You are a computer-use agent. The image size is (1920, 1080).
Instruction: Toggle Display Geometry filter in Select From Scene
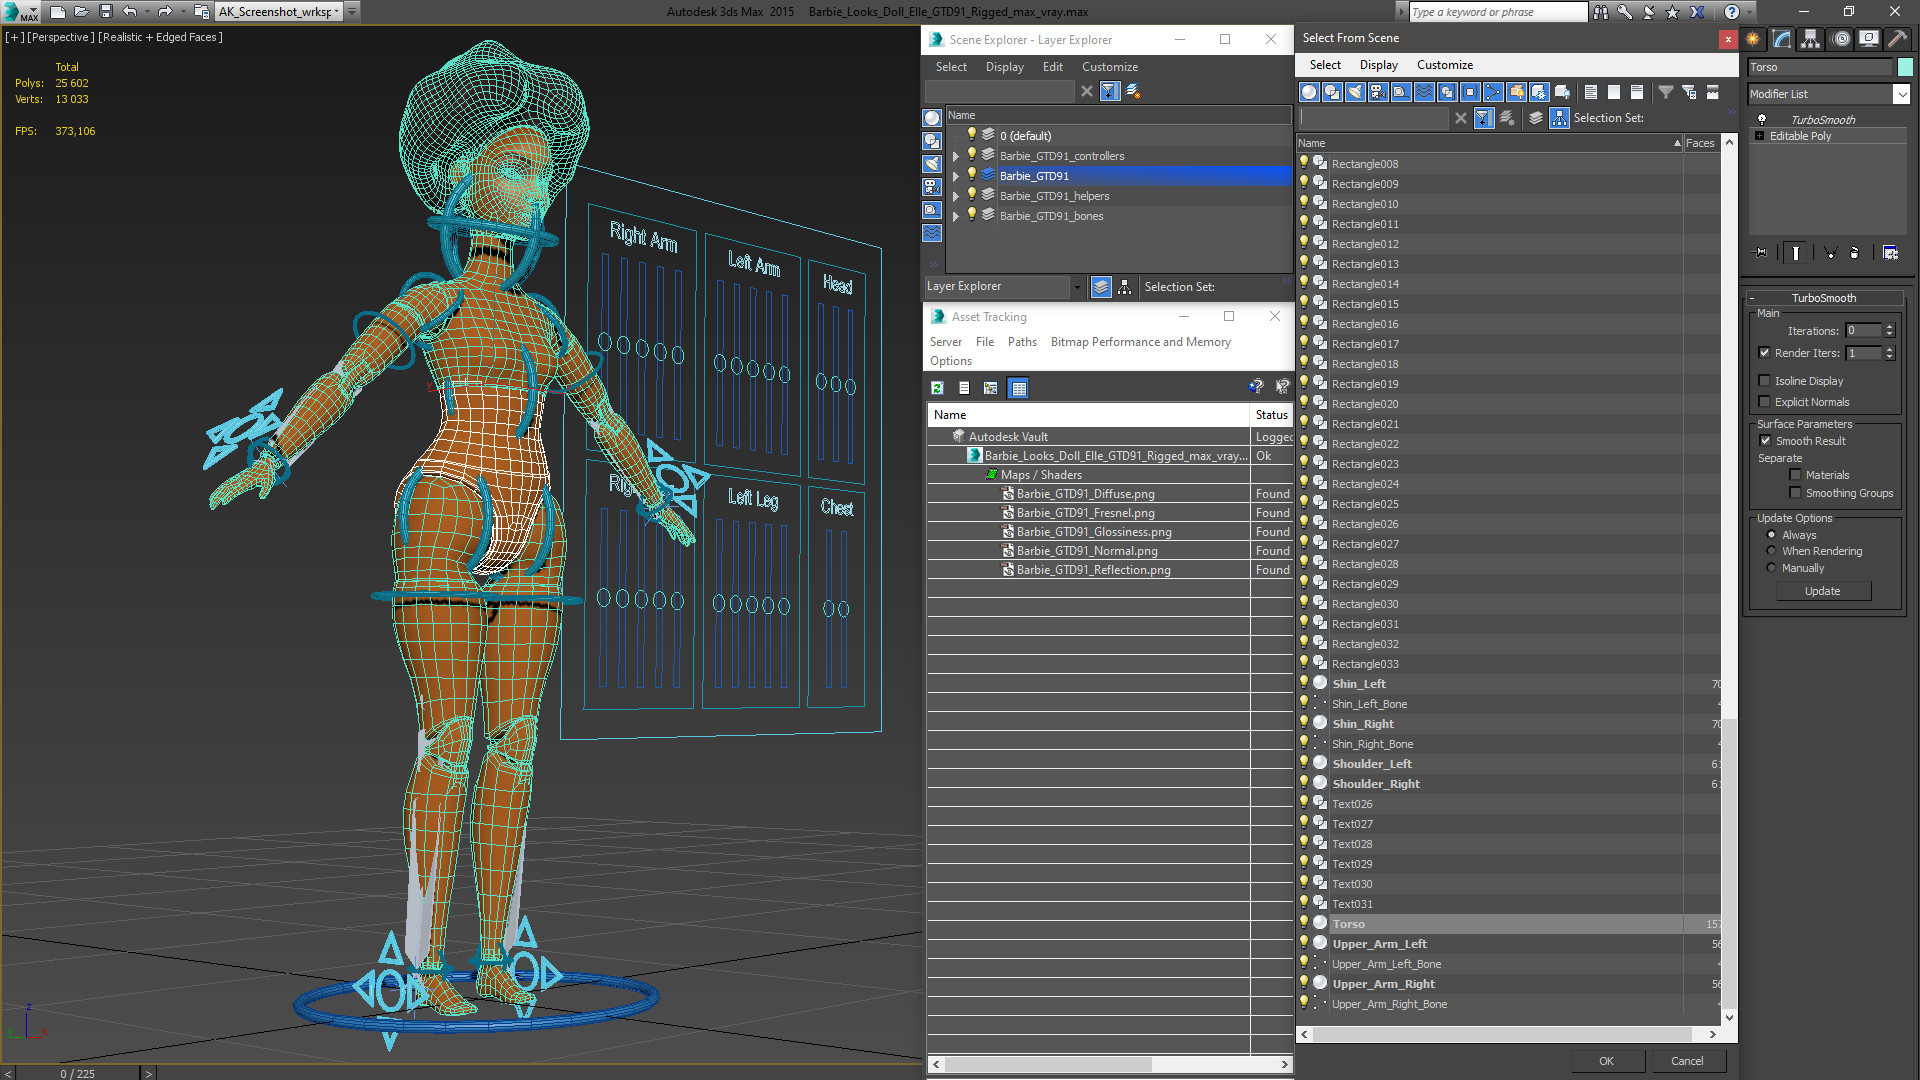[1309, 92]
